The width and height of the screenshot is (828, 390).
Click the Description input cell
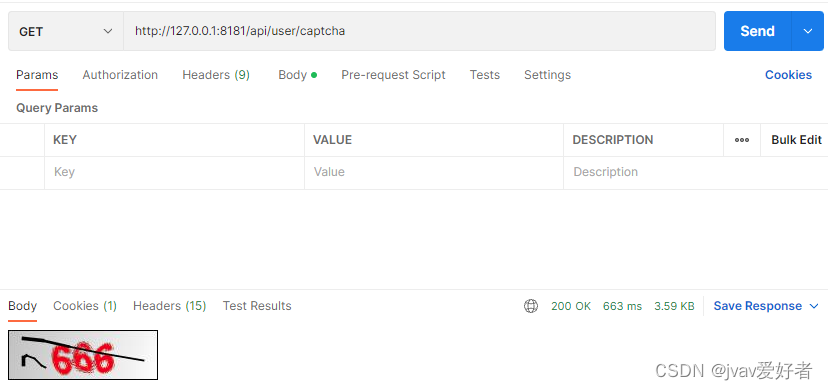tap(695, 173)
